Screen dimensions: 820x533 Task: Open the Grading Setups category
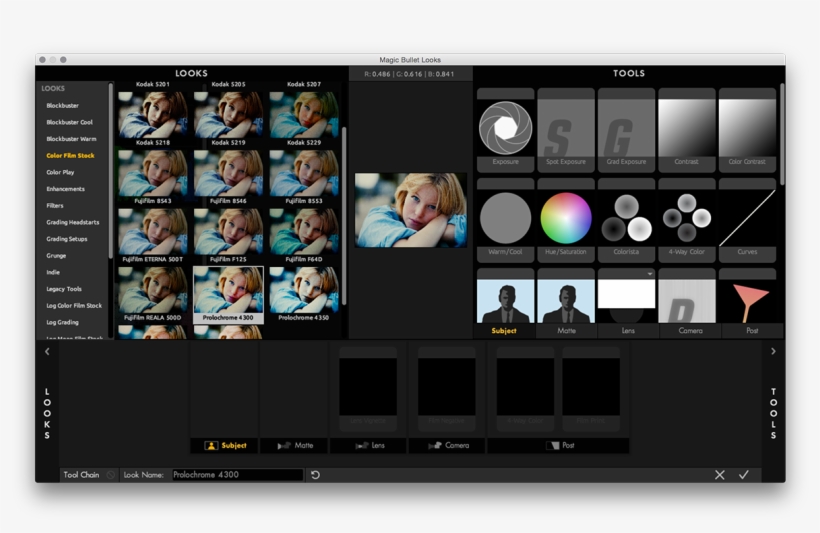[67, 239]
